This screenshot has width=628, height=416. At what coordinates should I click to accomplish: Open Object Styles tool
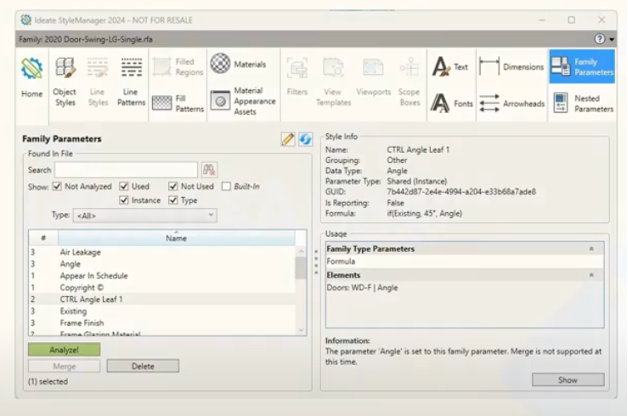point(65,82)
